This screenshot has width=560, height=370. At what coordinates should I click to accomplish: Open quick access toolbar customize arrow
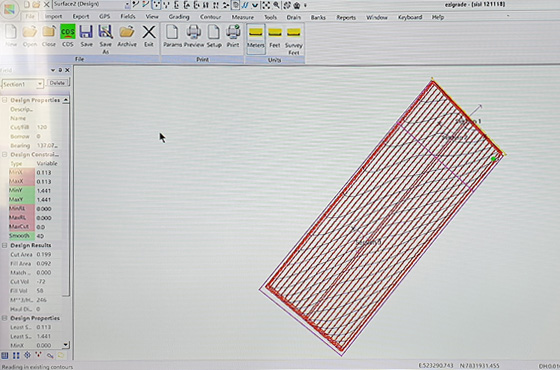tap(305, 5)
